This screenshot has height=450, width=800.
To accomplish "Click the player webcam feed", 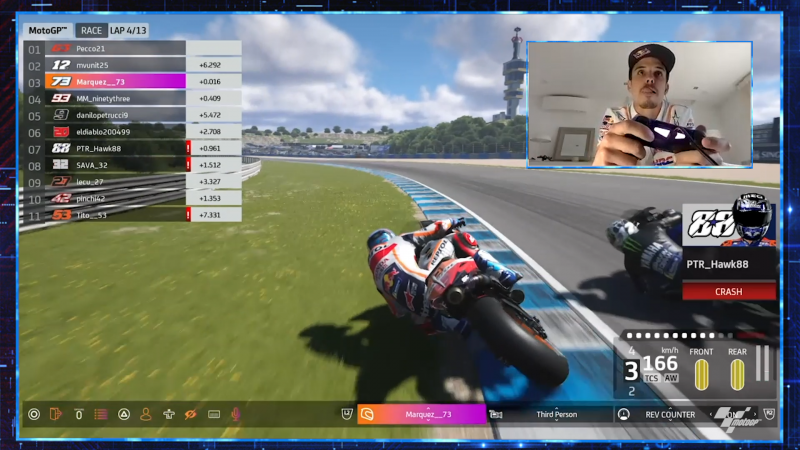I will (x=639, y=105).
